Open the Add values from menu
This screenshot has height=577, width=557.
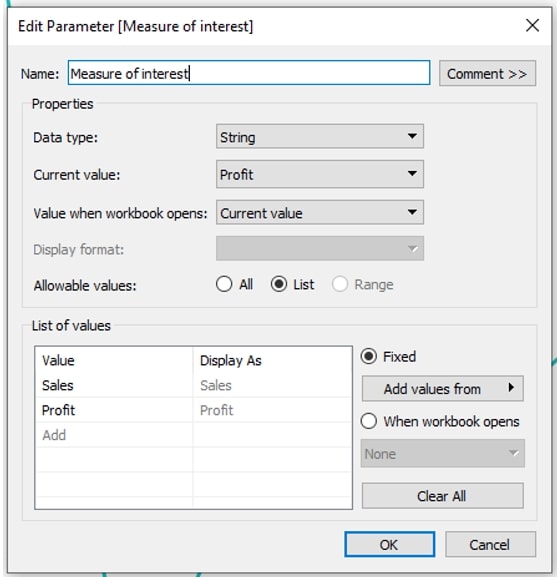tap(443, 389)
